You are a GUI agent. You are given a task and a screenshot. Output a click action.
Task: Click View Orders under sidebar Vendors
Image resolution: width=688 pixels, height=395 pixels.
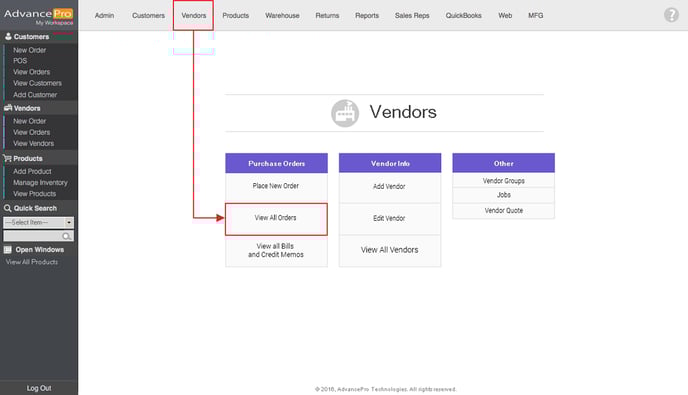[31, 132]
